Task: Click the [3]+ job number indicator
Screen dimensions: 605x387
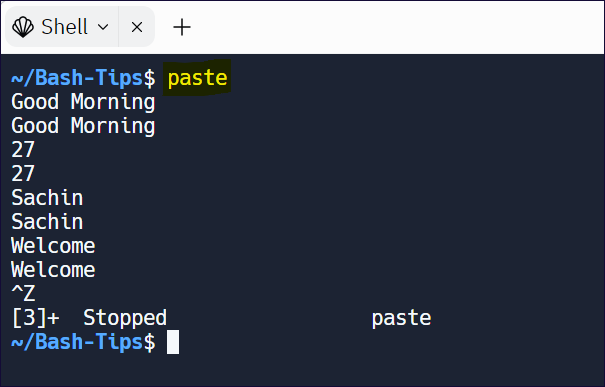Action: click(x=35, y=318)
